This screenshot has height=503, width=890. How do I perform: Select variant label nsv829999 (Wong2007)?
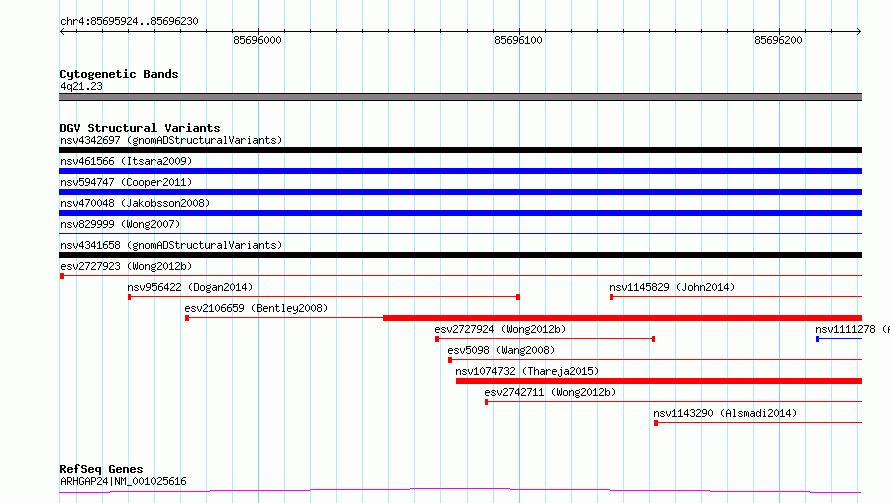click(120, 224)
